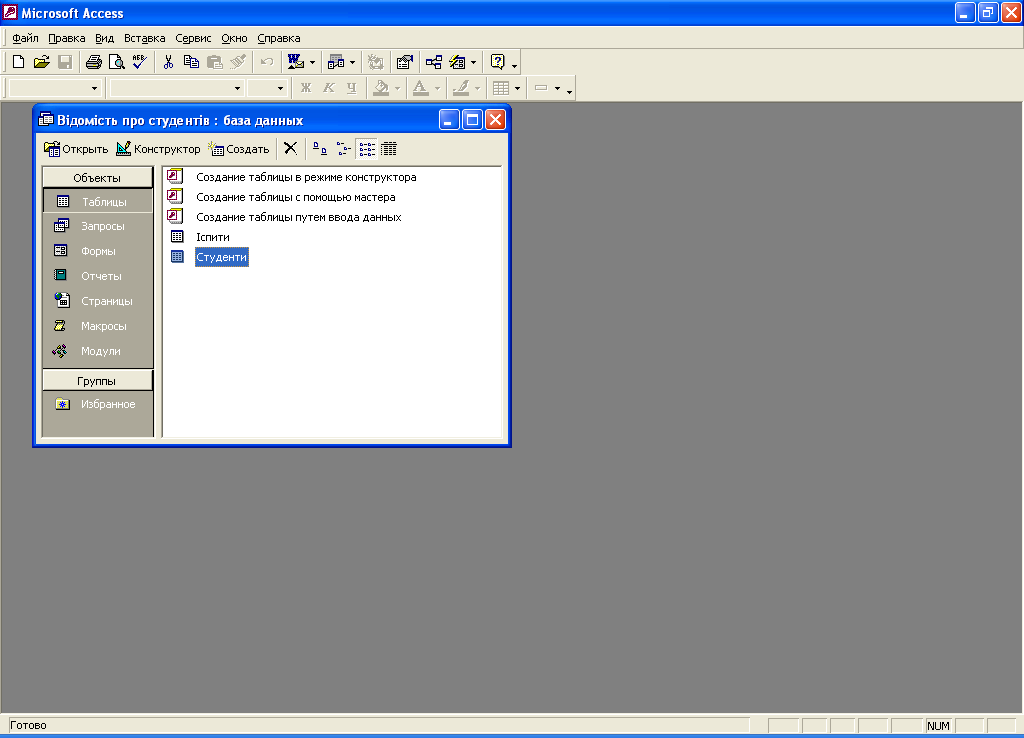Cut with the scissors icon
Screen dimensions: 1024x738
[168, 62]
